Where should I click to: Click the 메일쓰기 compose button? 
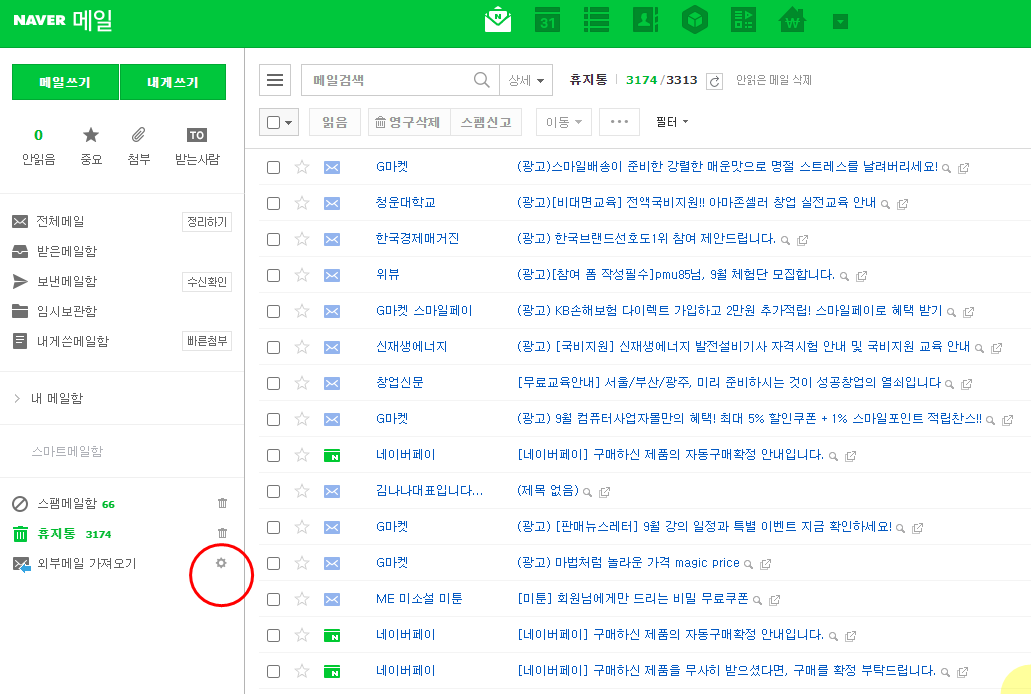pos(65,82)
